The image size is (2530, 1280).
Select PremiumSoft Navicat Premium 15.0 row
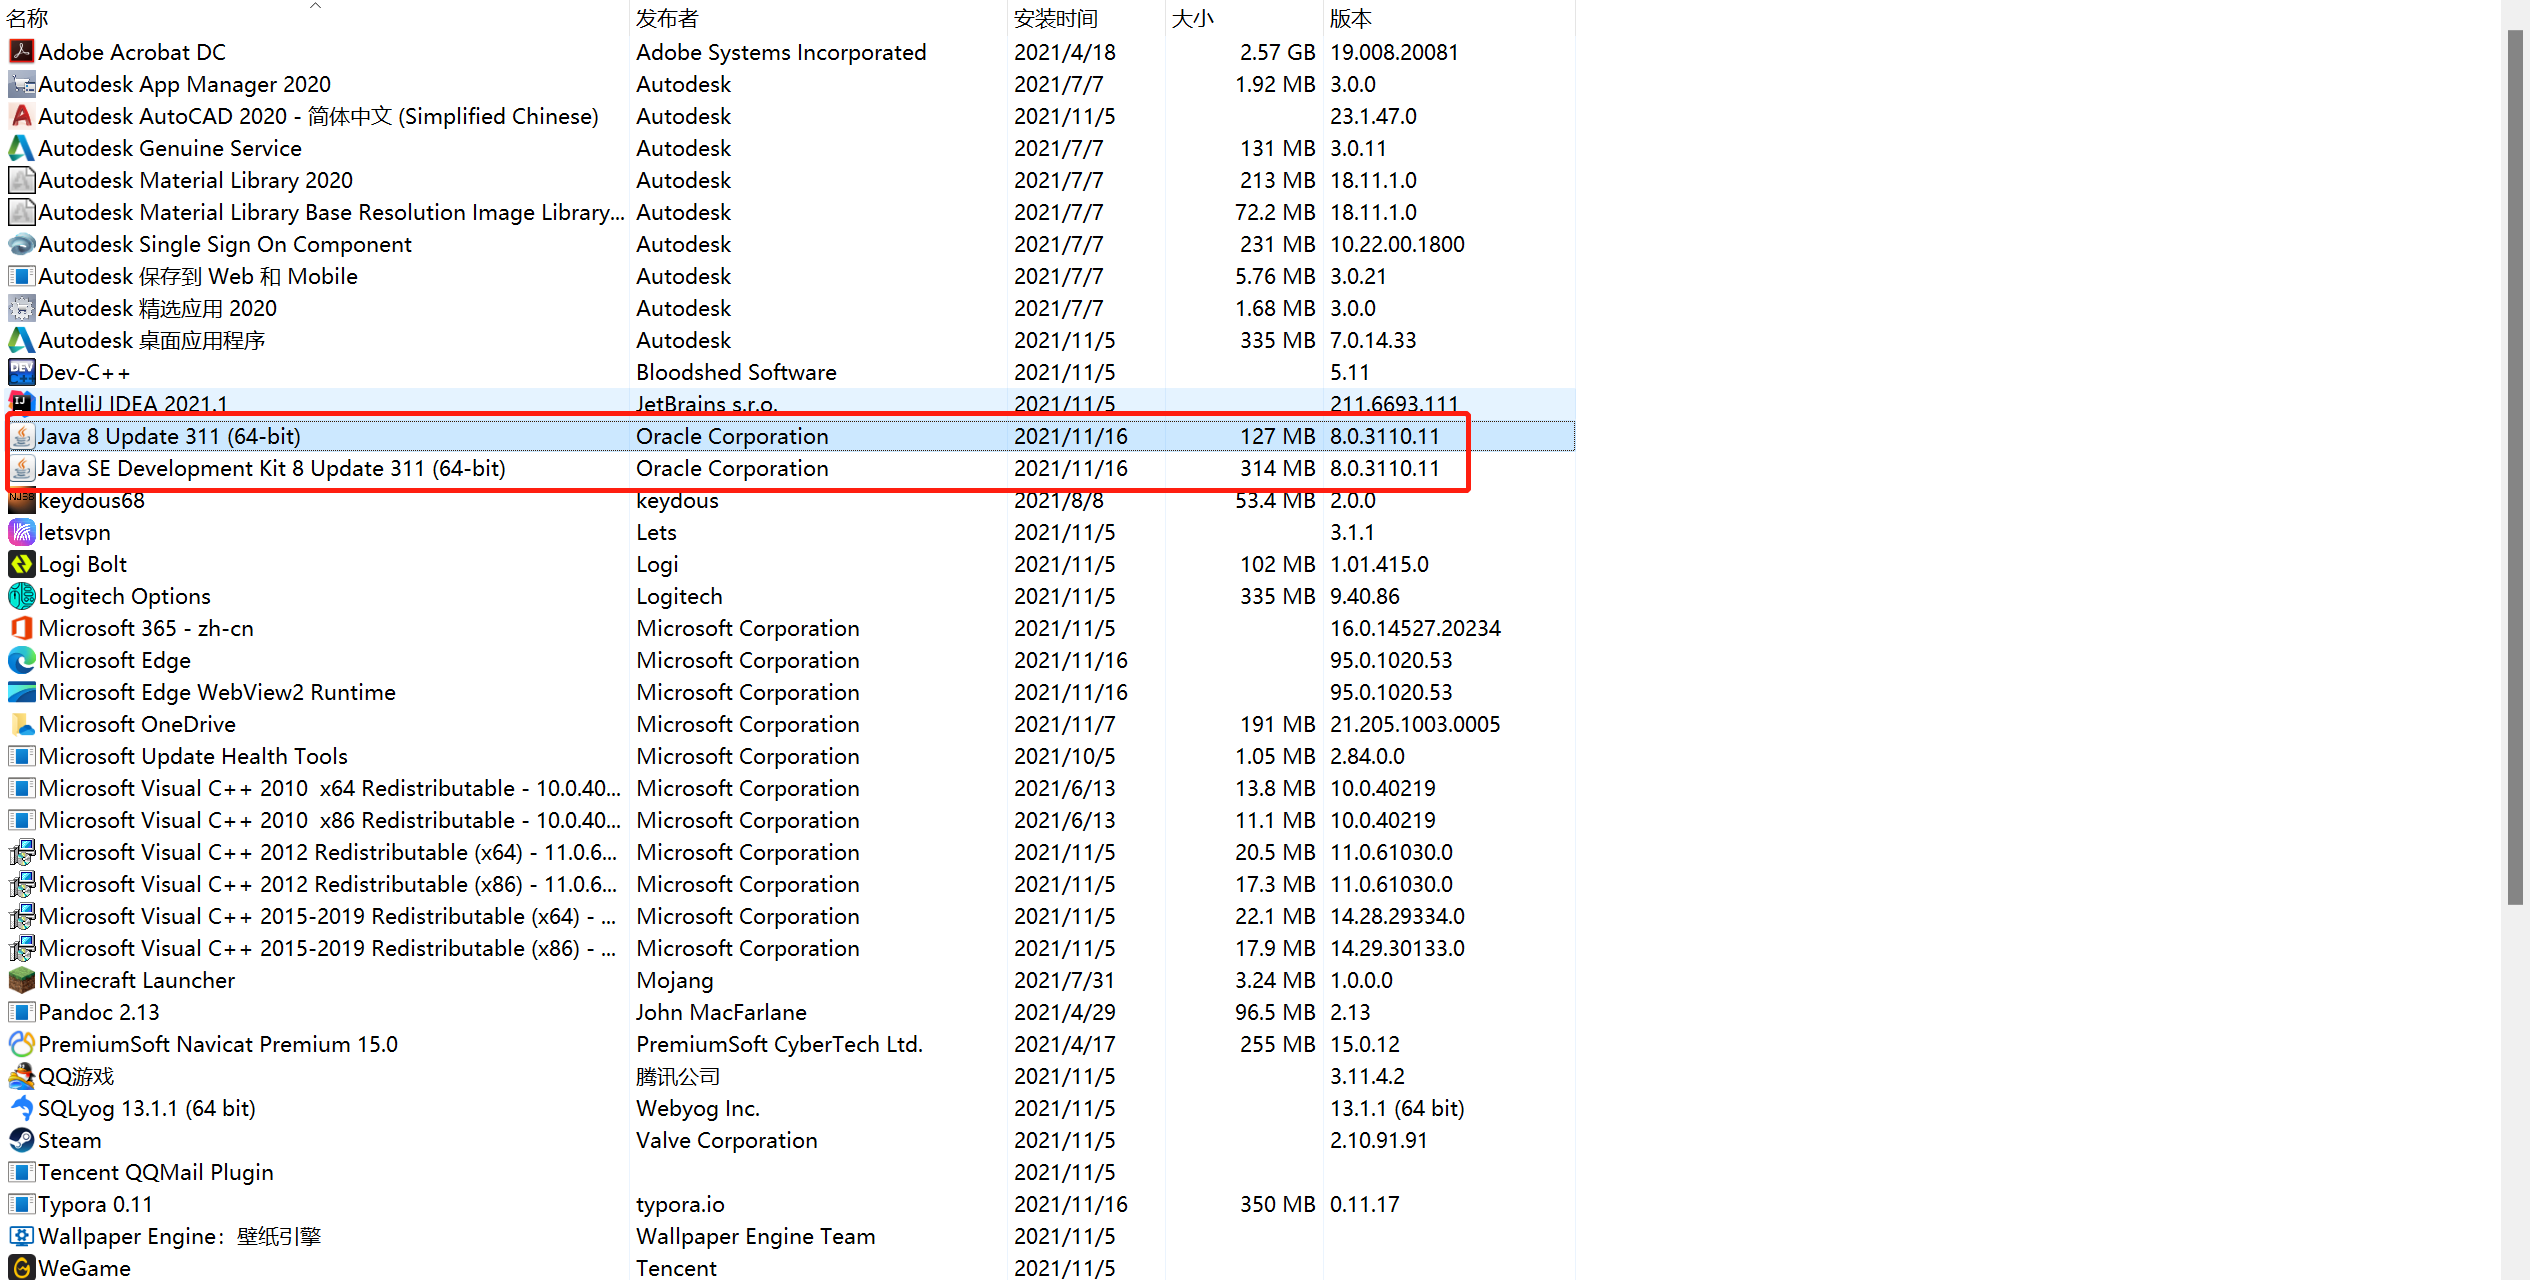pos(218,1044)
